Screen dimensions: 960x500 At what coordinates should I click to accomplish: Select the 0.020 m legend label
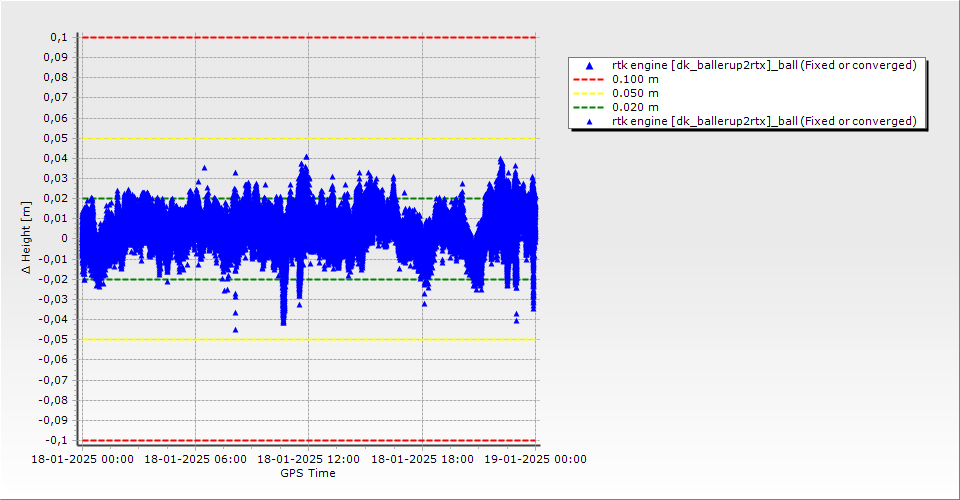pyautogui.click(x=635, y=107)
